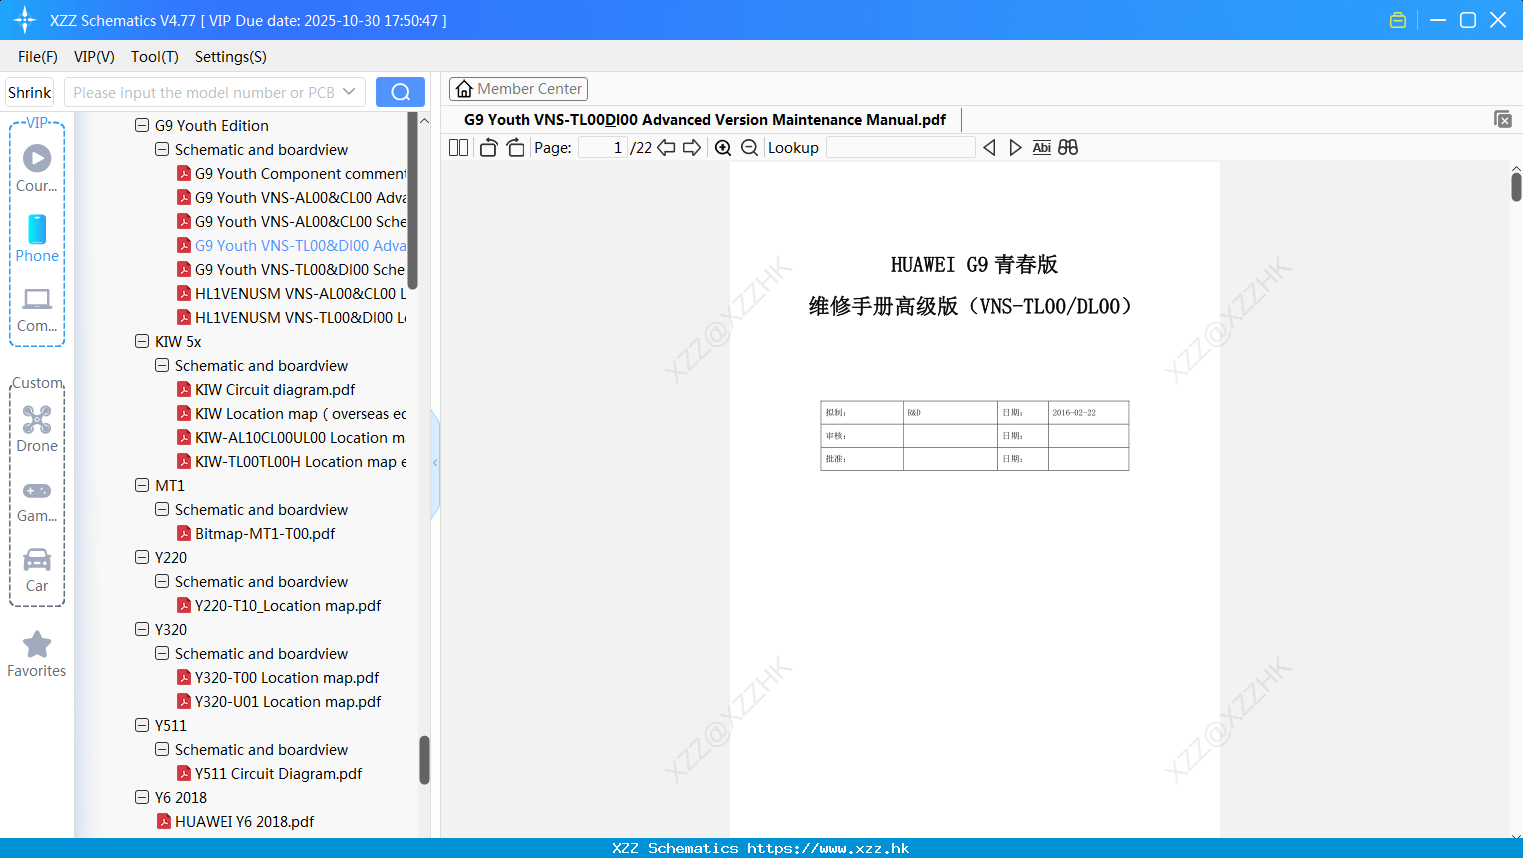Screen dimensions: 1523x858
Task: Click the XZZ Schematics logo icon
Action: pos(24,20)
